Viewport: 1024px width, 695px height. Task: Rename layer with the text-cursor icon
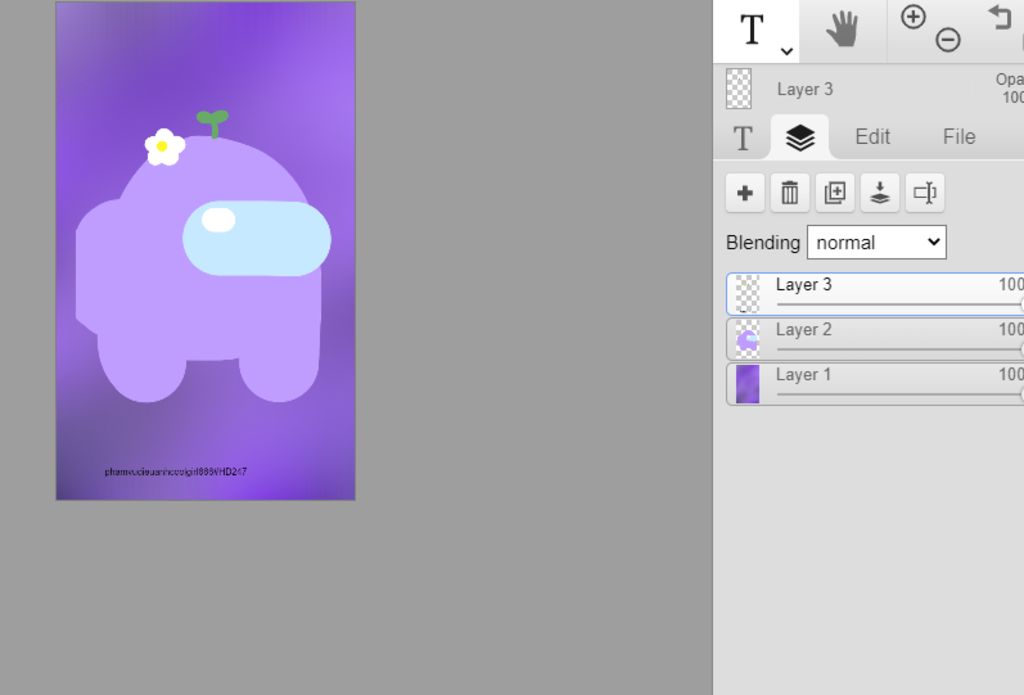tap(925, 193)
